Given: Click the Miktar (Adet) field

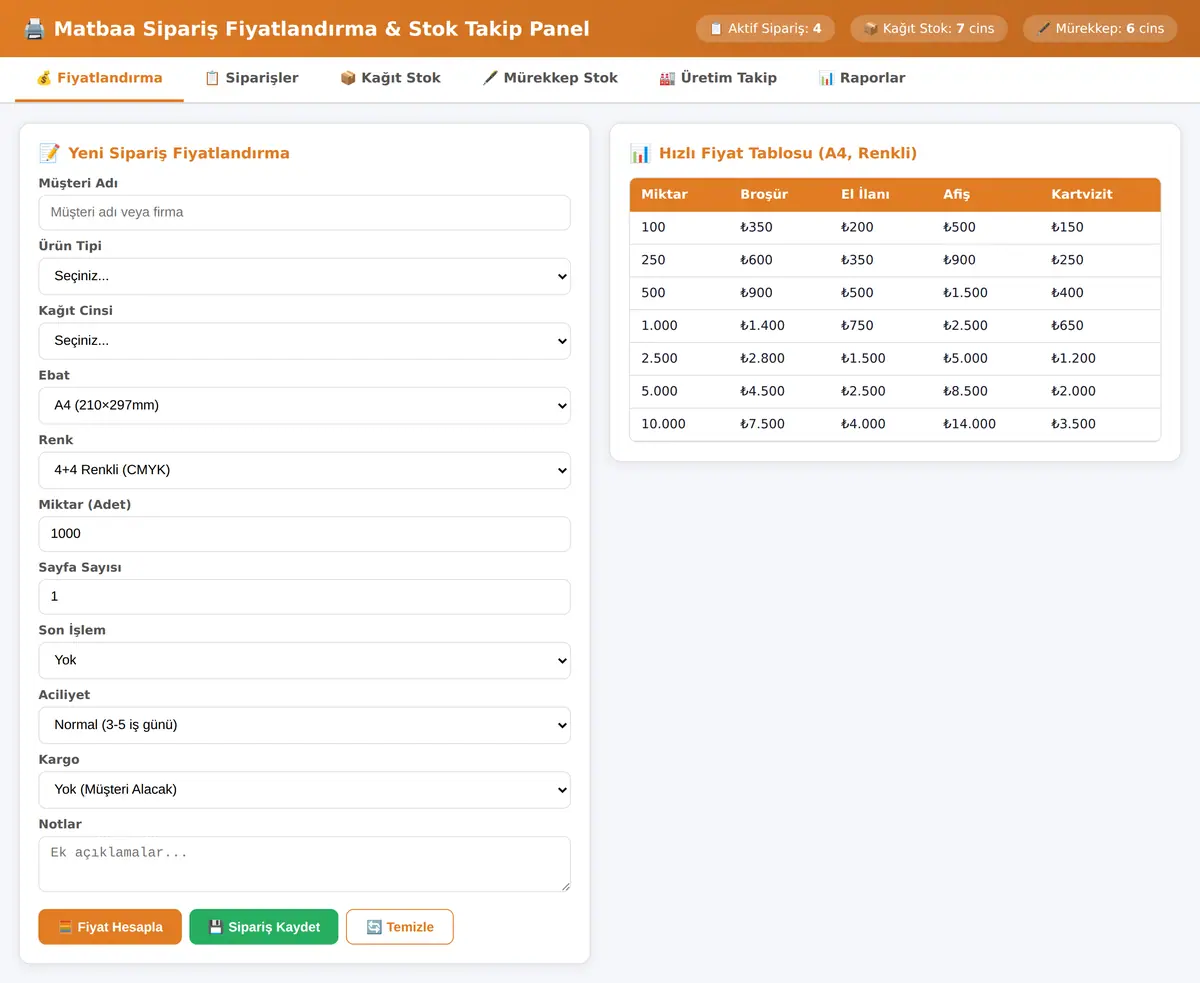Looking at the screenshot, I should click(x=305, y=534).
